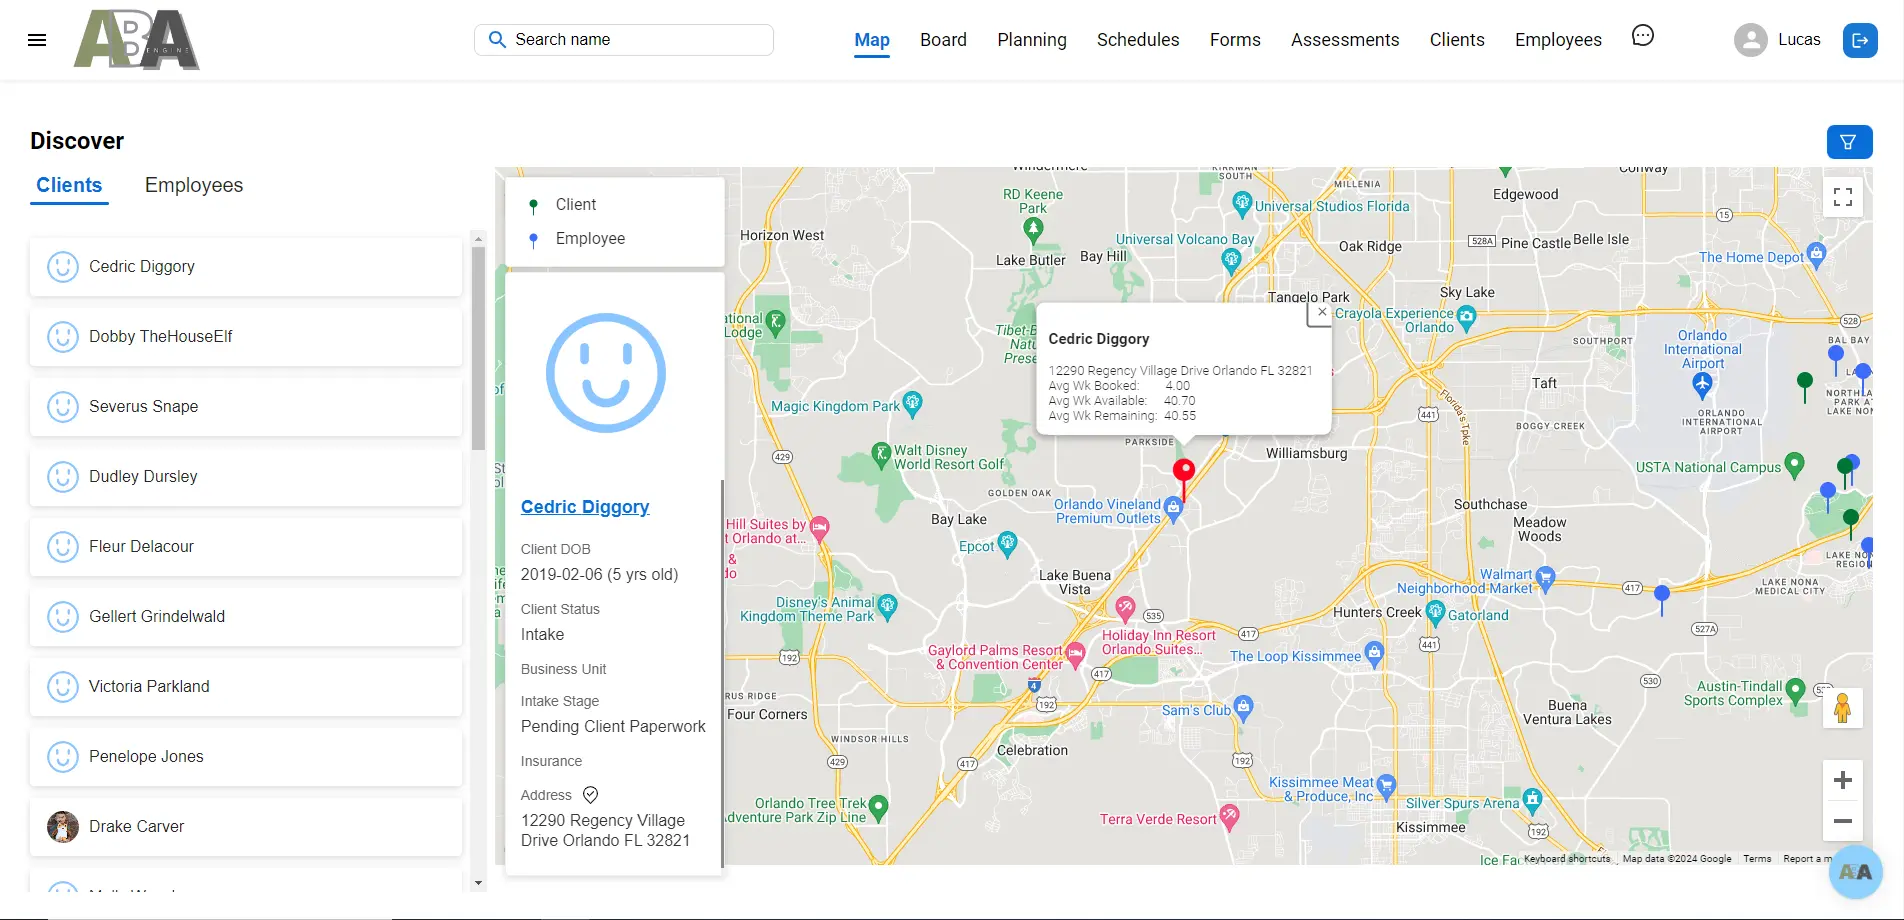Click the client list scrollbar thumb

coord(478,348)
